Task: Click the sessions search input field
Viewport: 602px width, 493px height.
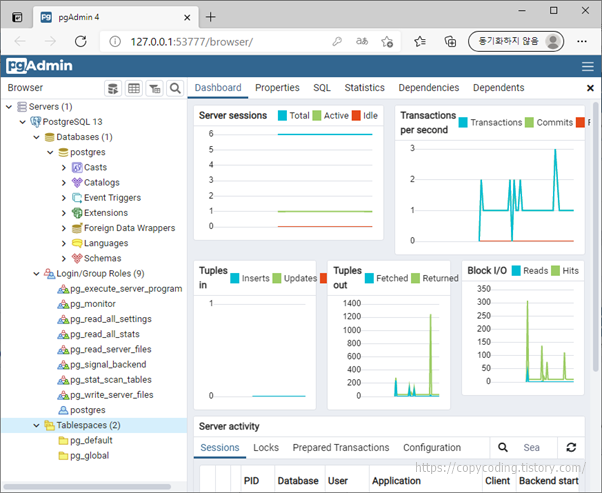Action: pyautogui.click(x=536, y=447)
